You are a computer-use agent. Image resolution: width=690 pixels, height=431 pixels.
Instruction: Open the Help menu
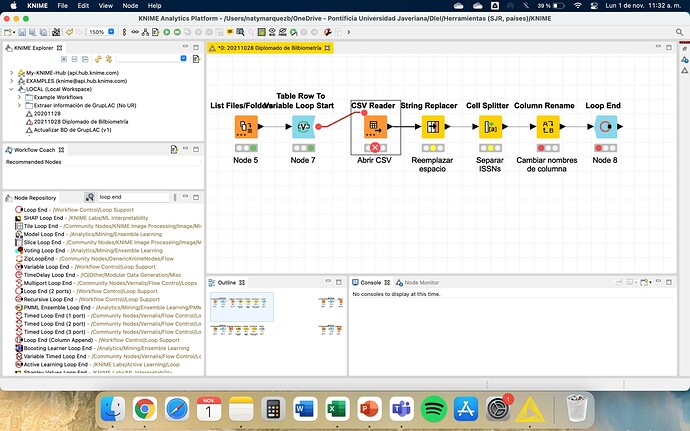point(154,6)
